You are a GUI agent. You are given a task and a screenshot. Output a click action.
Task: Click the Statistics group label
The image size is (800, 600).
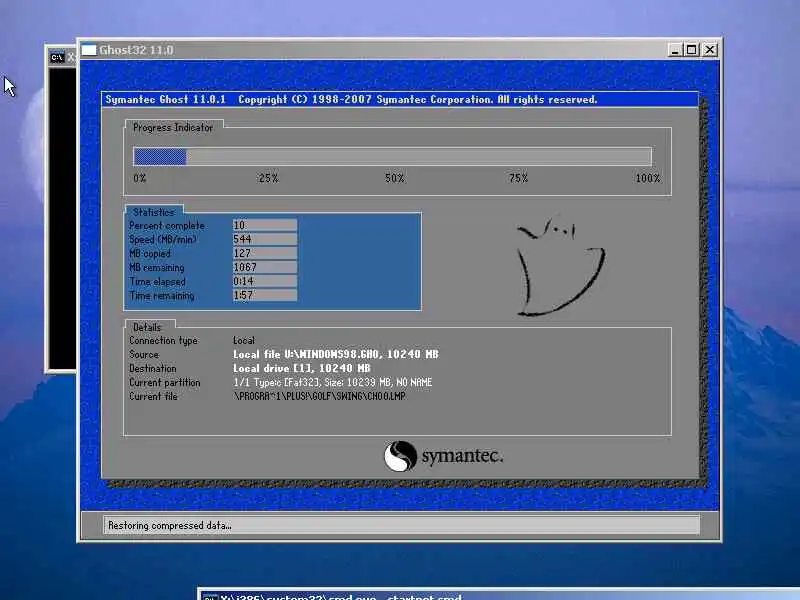coord(154,212)
